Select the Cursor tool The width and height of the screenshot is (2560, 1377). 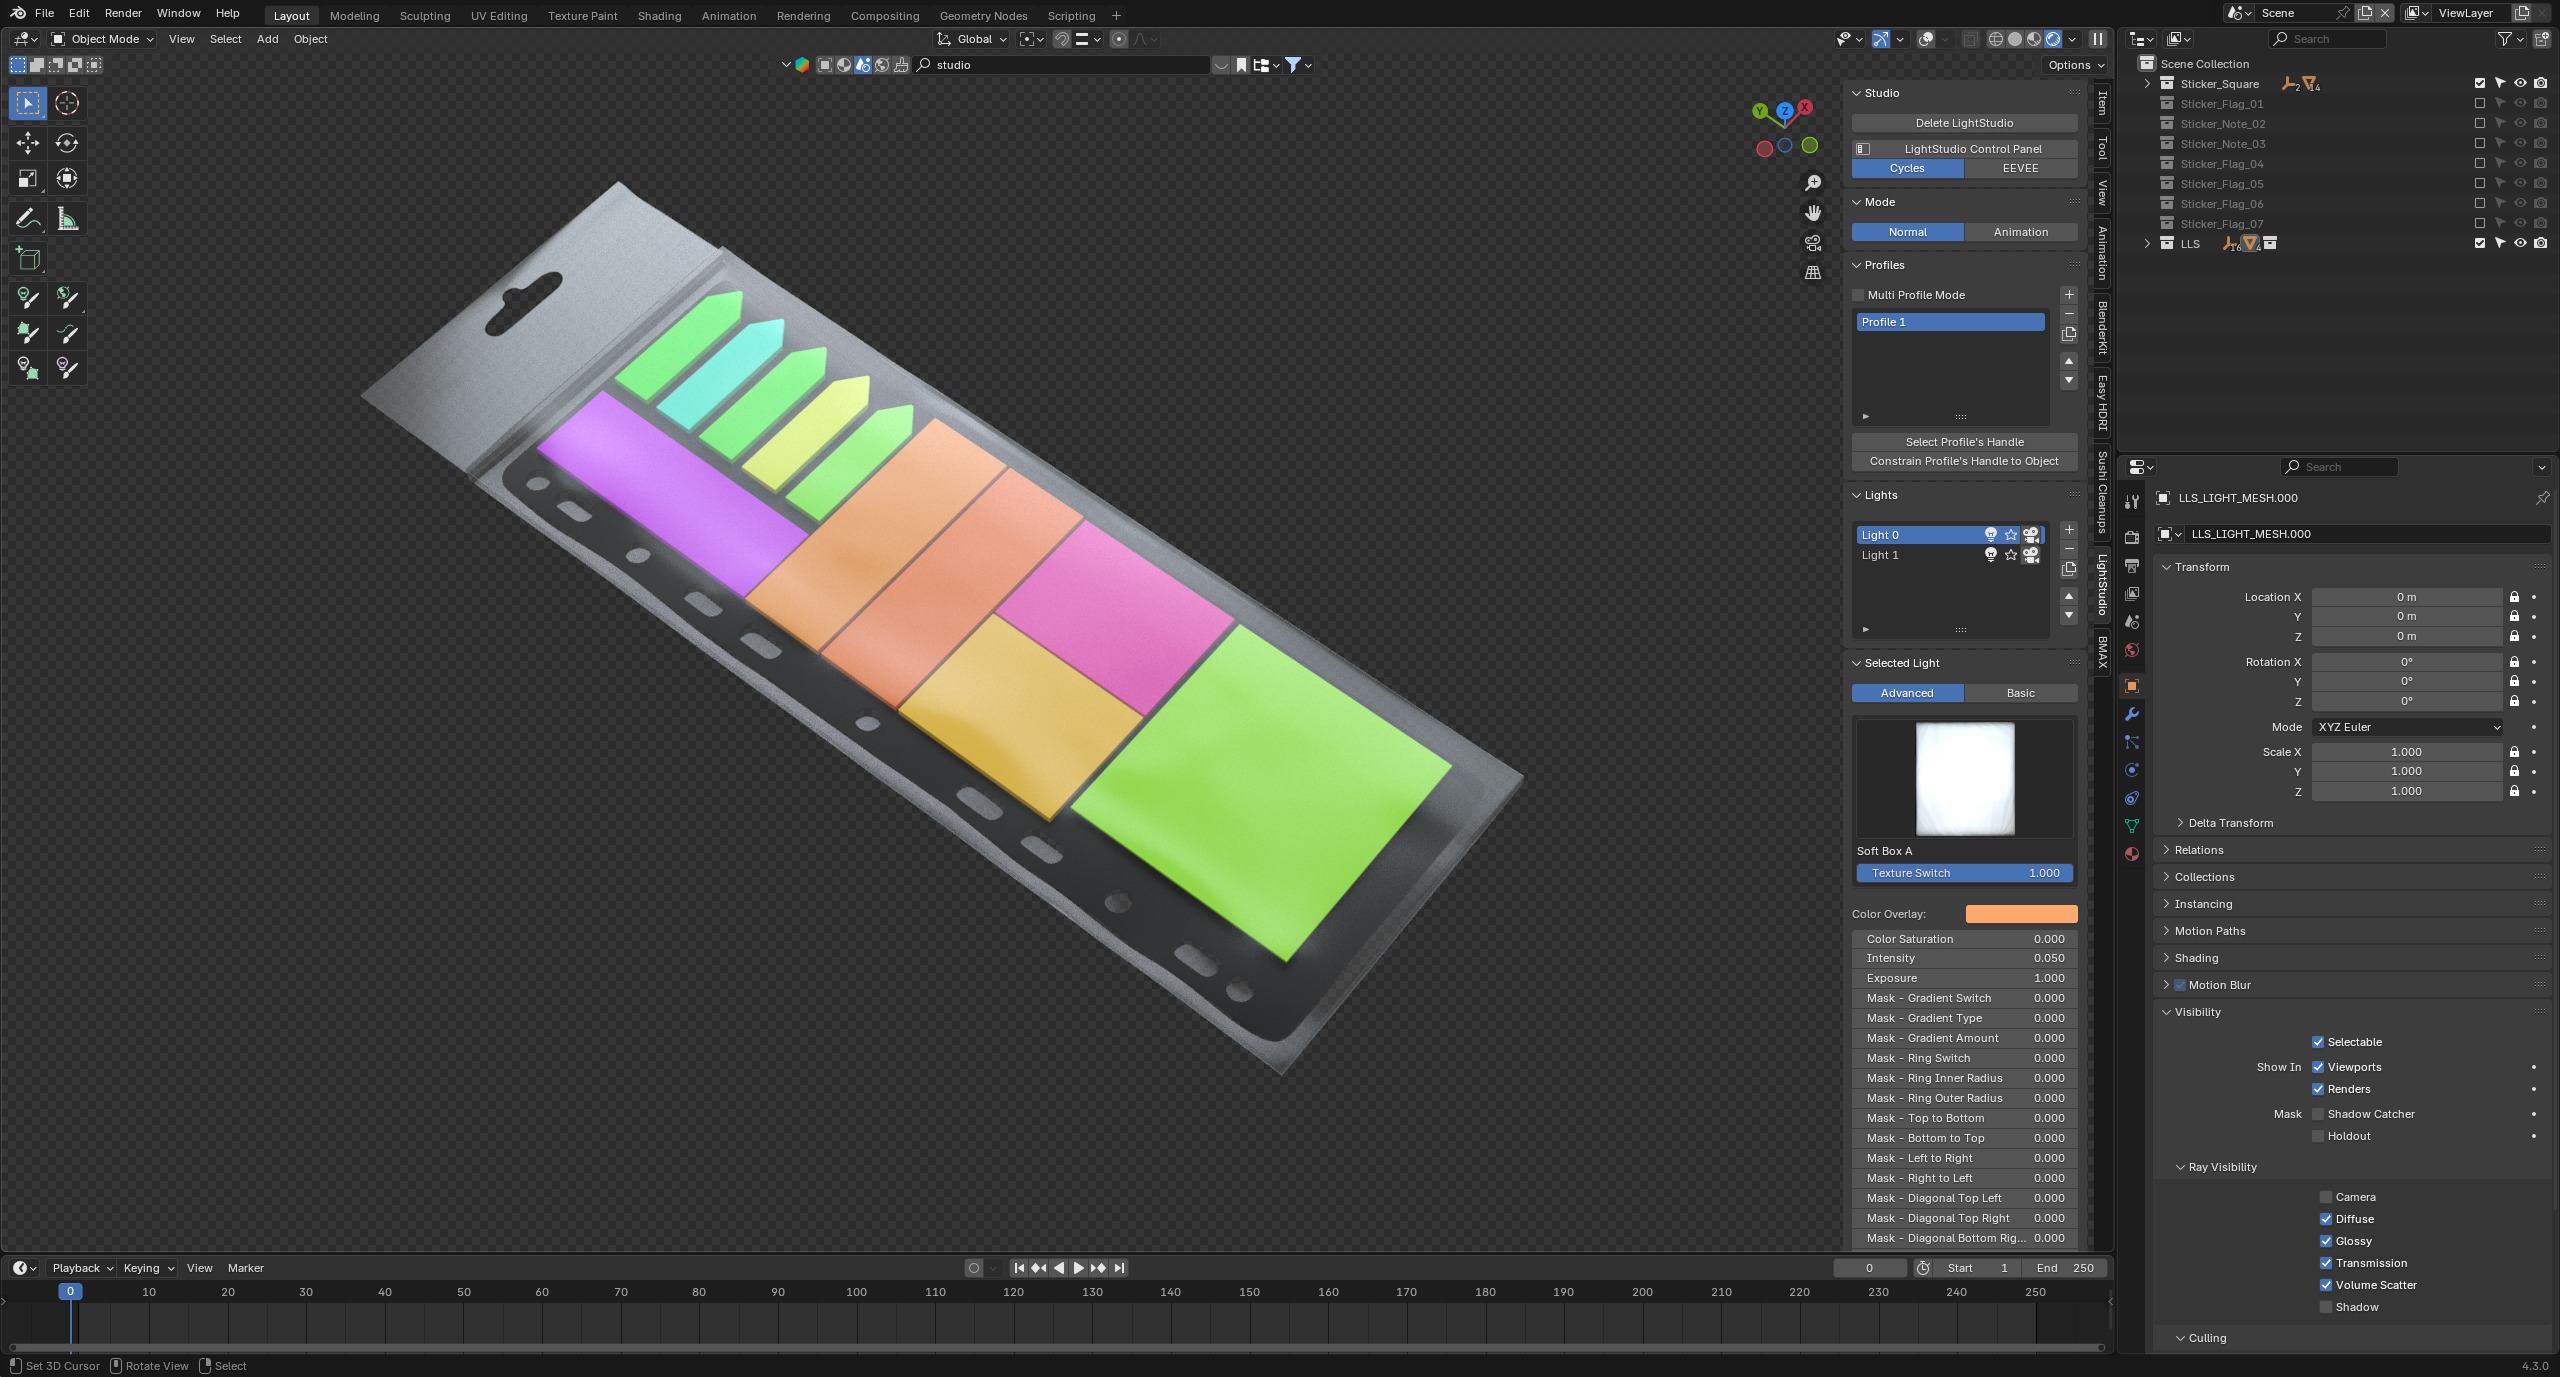[x=67, y=103]
